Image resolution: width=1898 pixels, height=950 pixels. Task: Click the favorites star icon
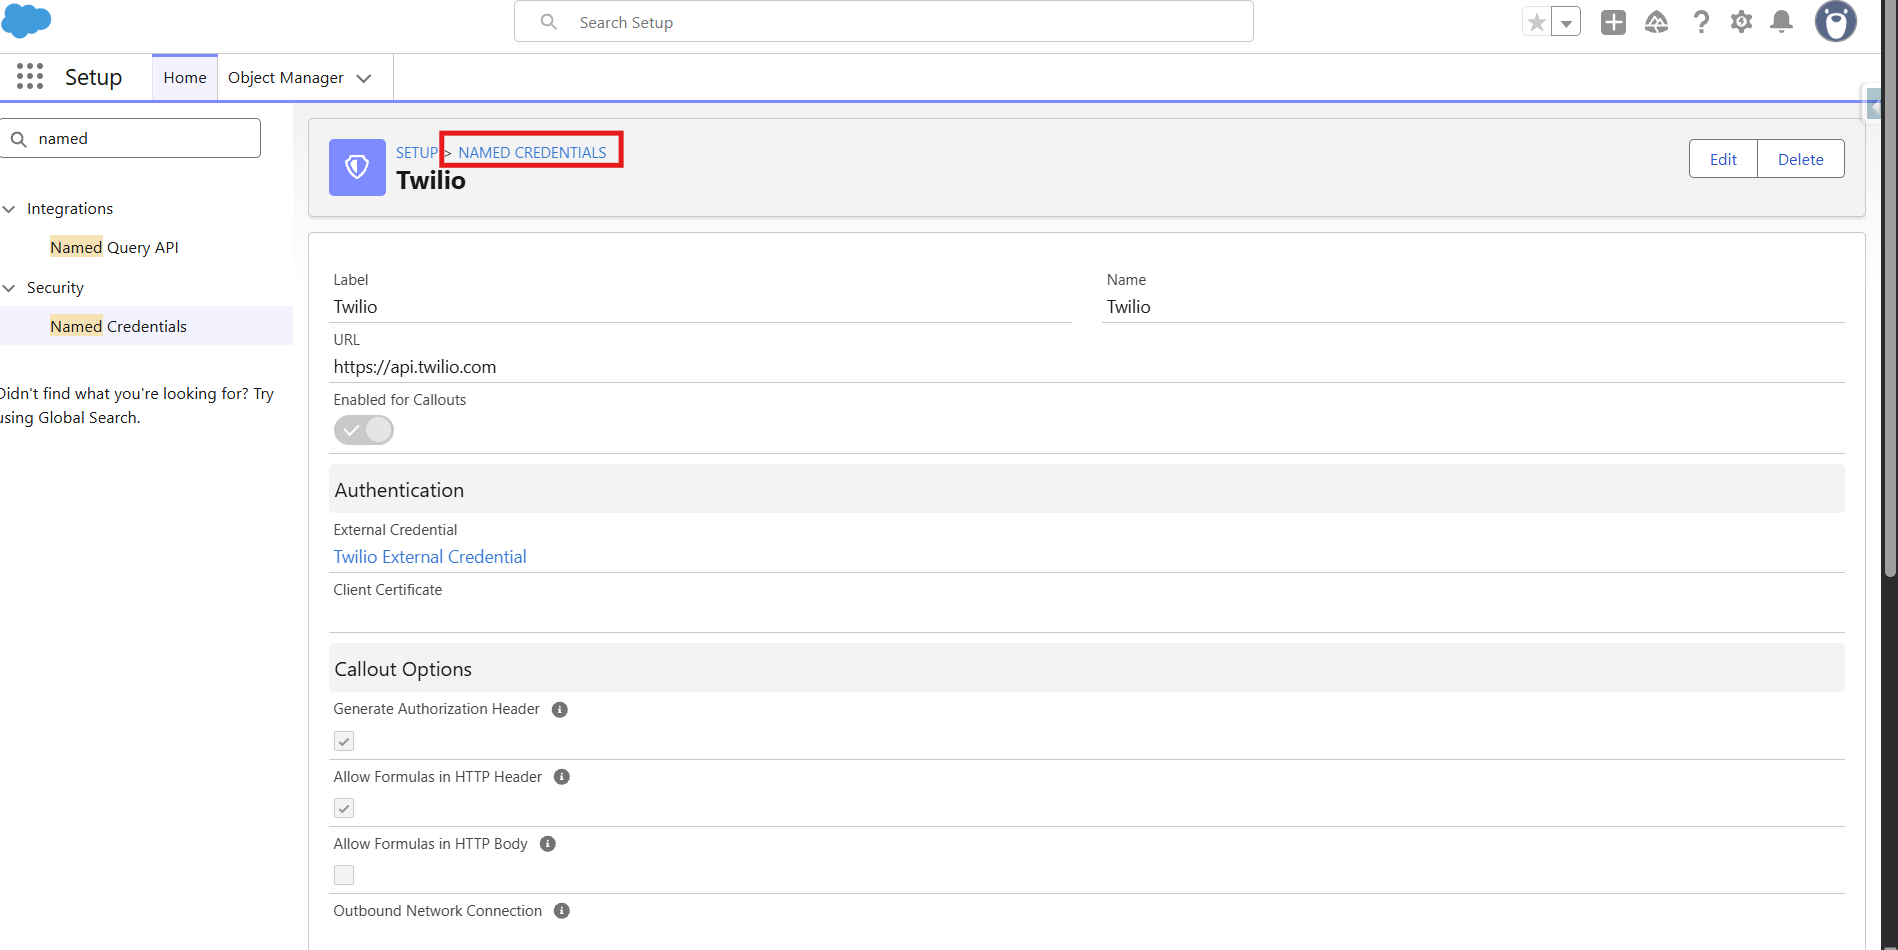pyautogui.click(x=1537, y=22)
